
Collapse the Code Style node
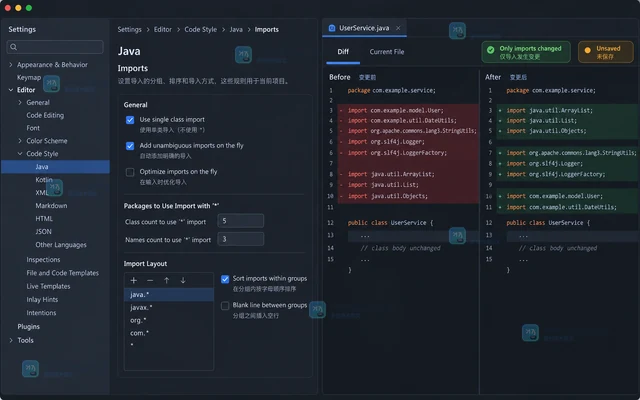(20, 153)
